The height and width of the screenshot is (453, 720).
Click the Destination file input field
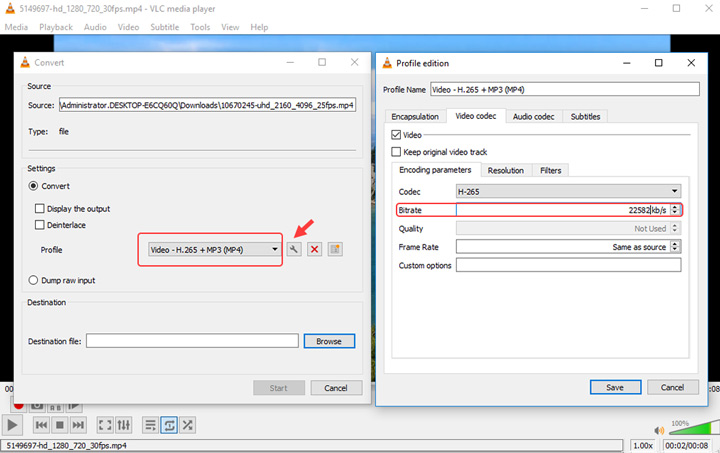tap(192, 341)
